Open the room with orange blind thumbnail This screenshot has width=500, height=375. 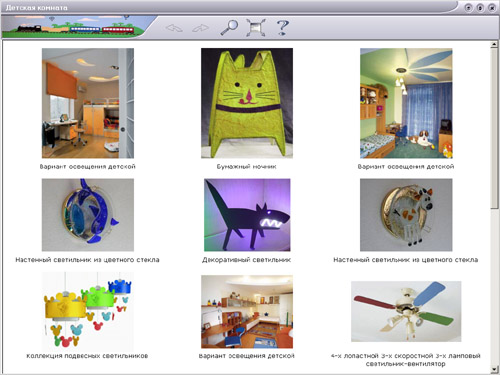point(88,103)
